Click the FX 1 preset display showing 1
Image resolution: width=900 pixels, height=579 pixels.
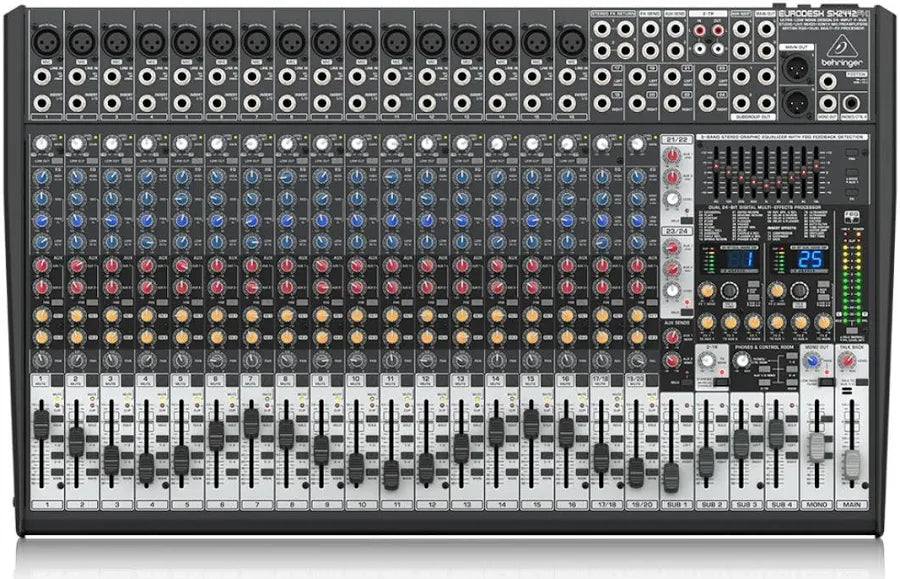[740, 260]
